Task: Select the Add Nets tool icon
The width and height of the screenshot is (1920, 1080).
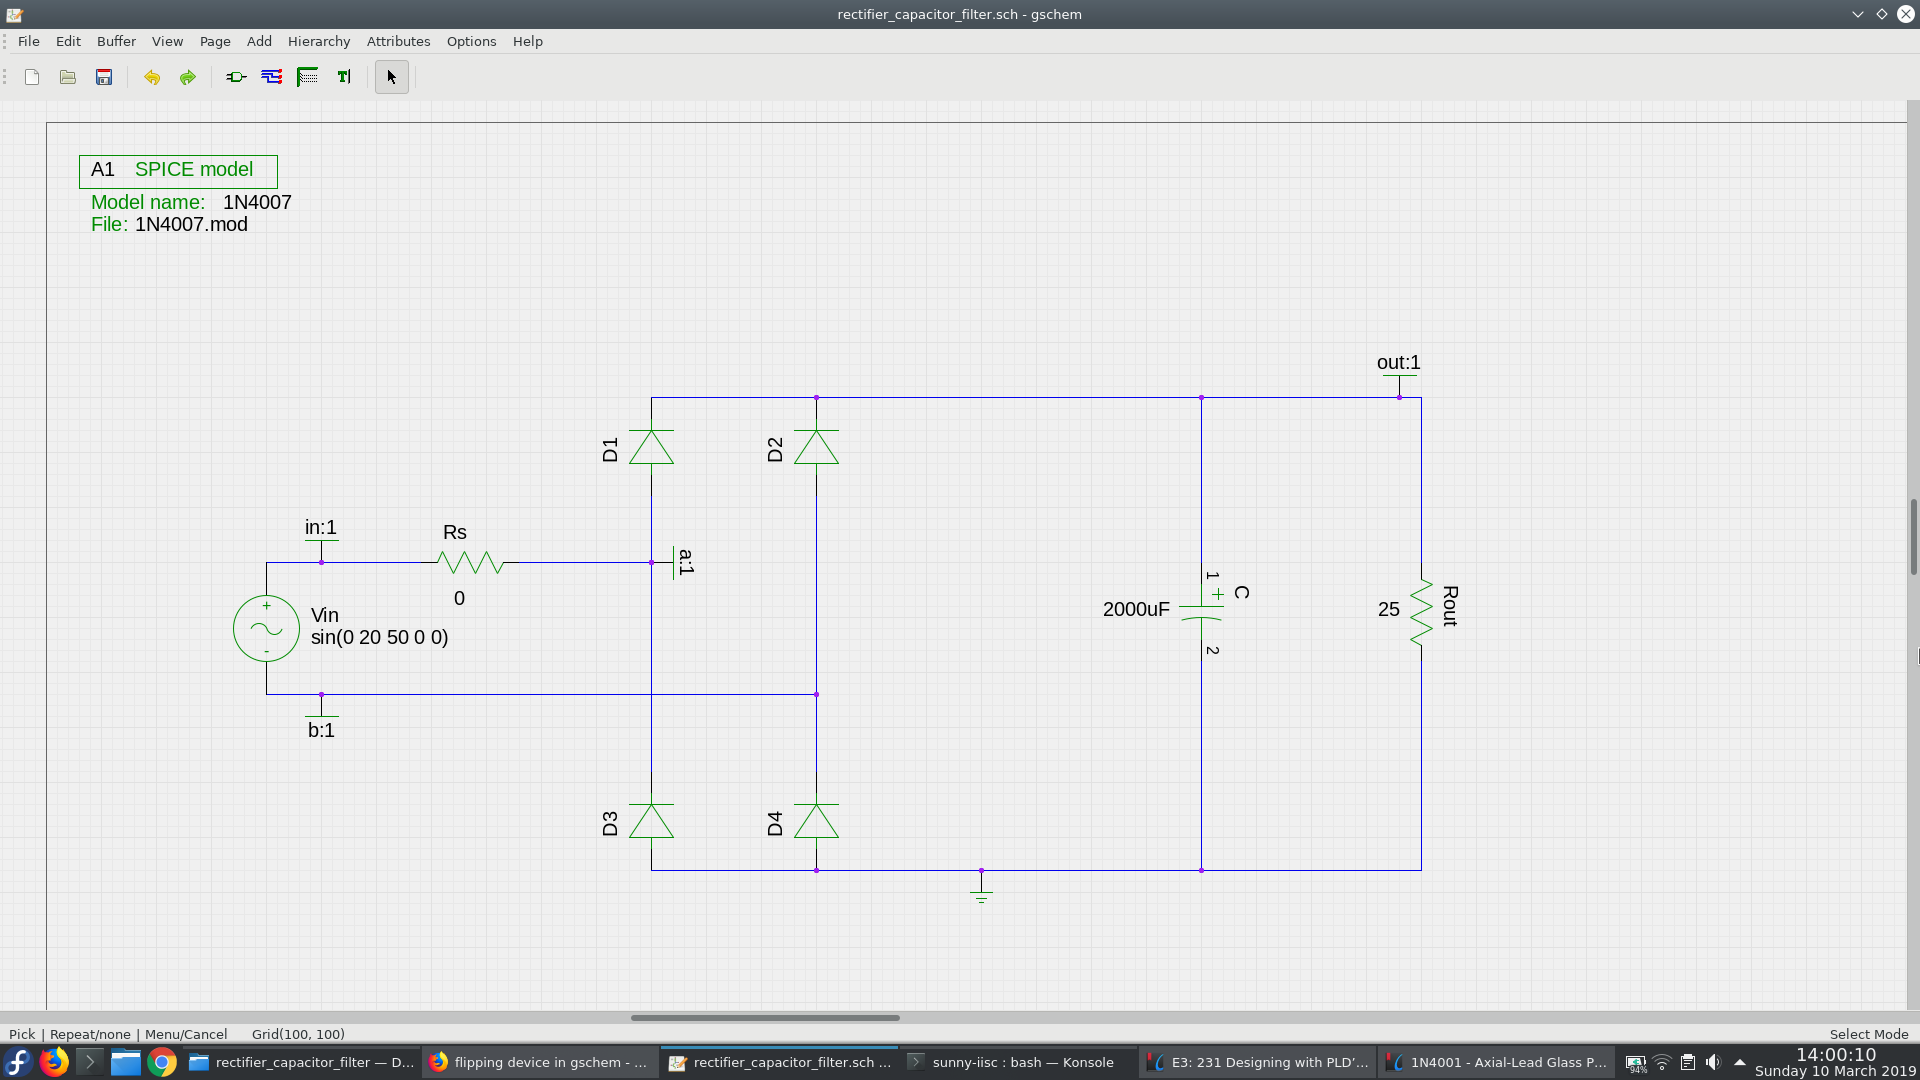Action: pos(272,77)
